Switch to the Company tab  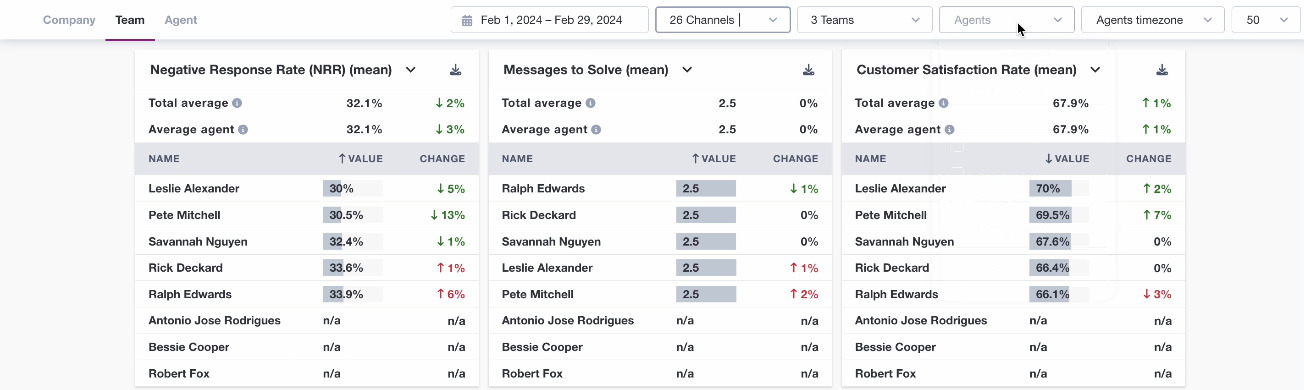69,20
